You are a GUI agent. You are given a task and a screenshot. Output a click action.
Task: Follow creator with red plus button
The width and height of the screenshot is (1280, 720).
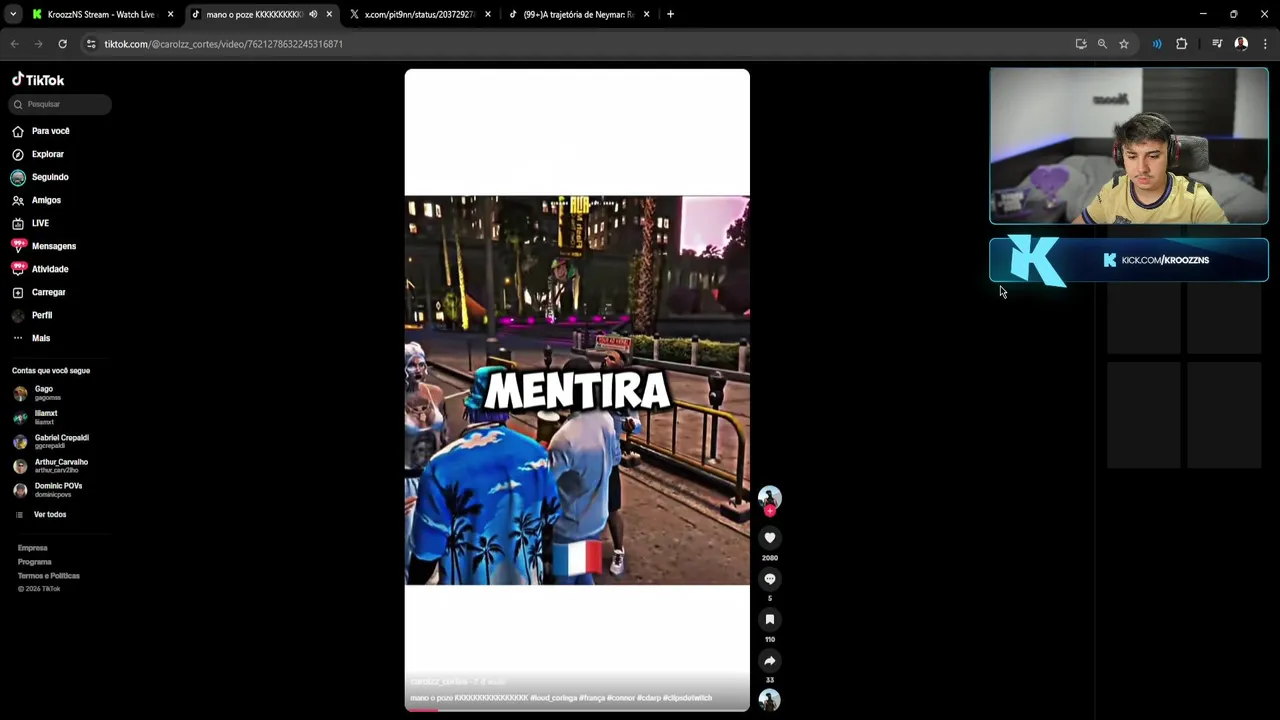(x=769, y=511)
